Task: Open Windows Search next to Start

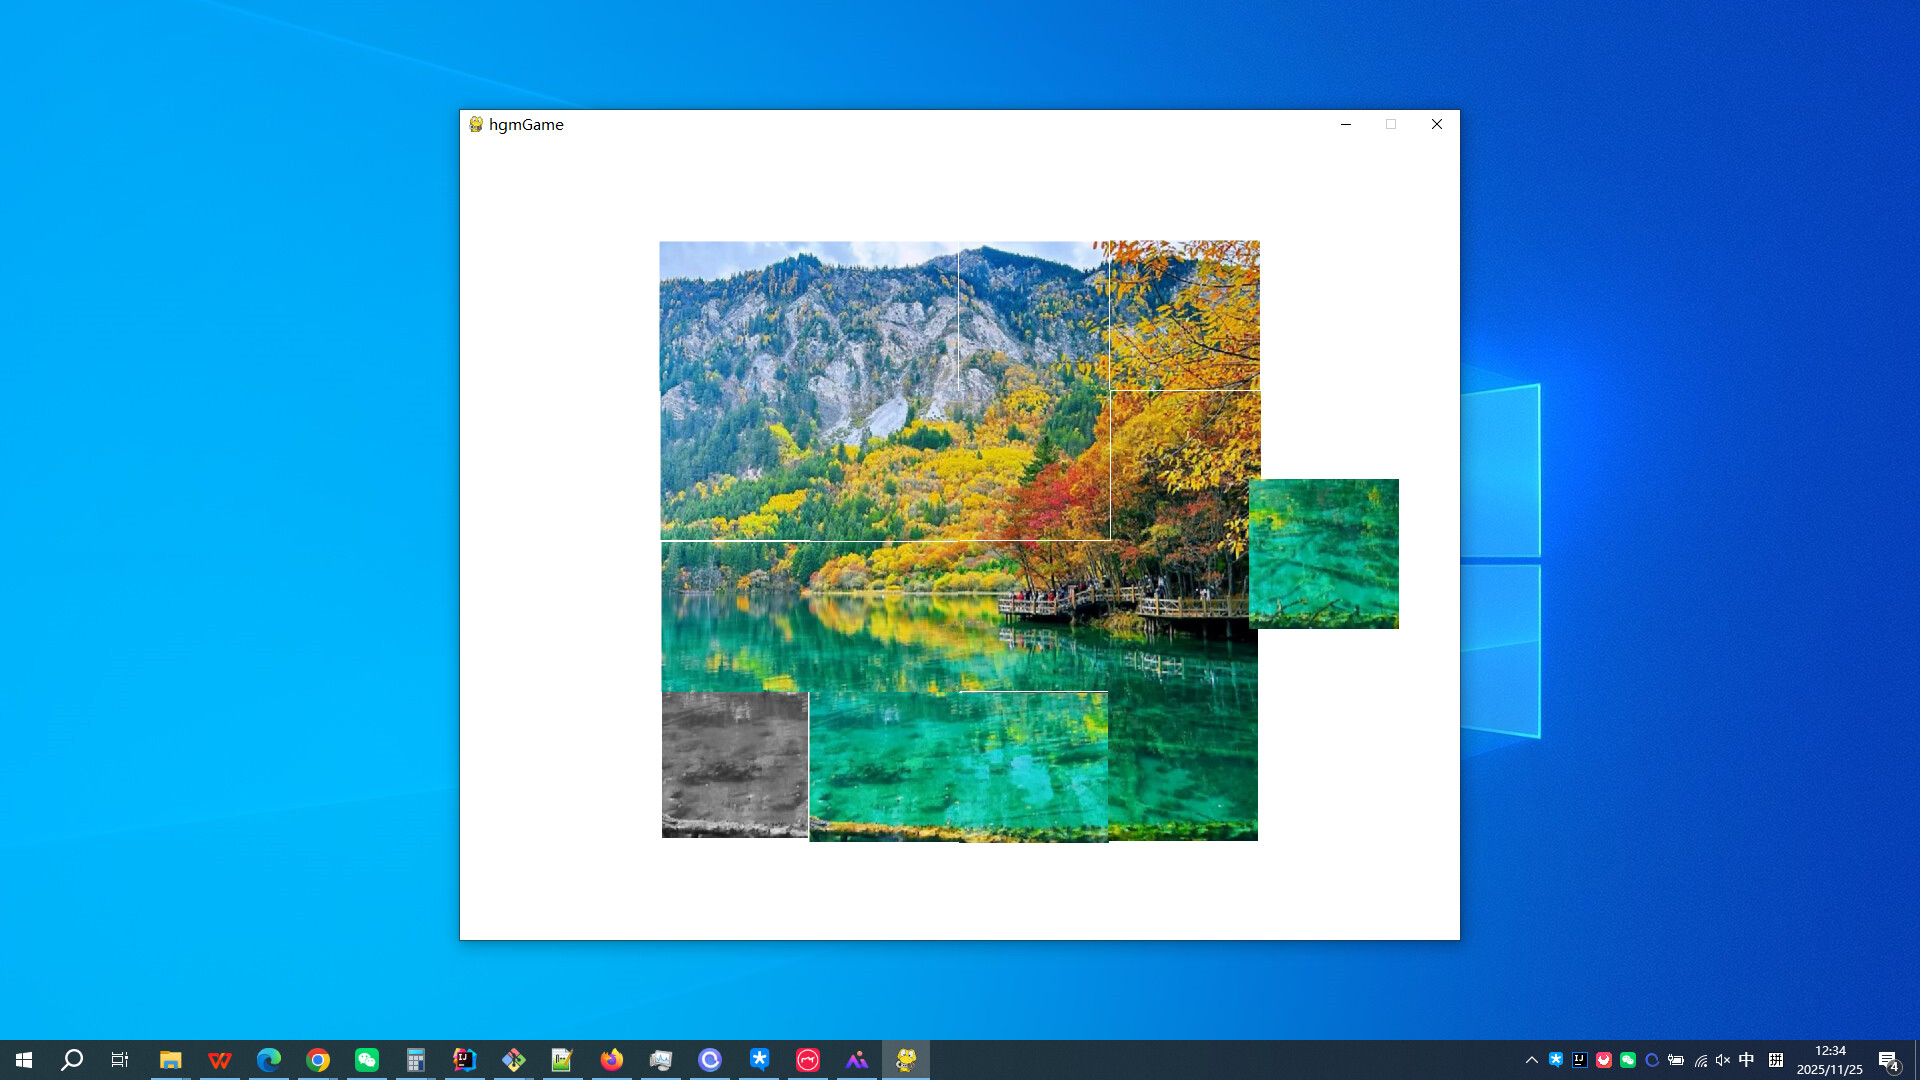Action: 70,1059
